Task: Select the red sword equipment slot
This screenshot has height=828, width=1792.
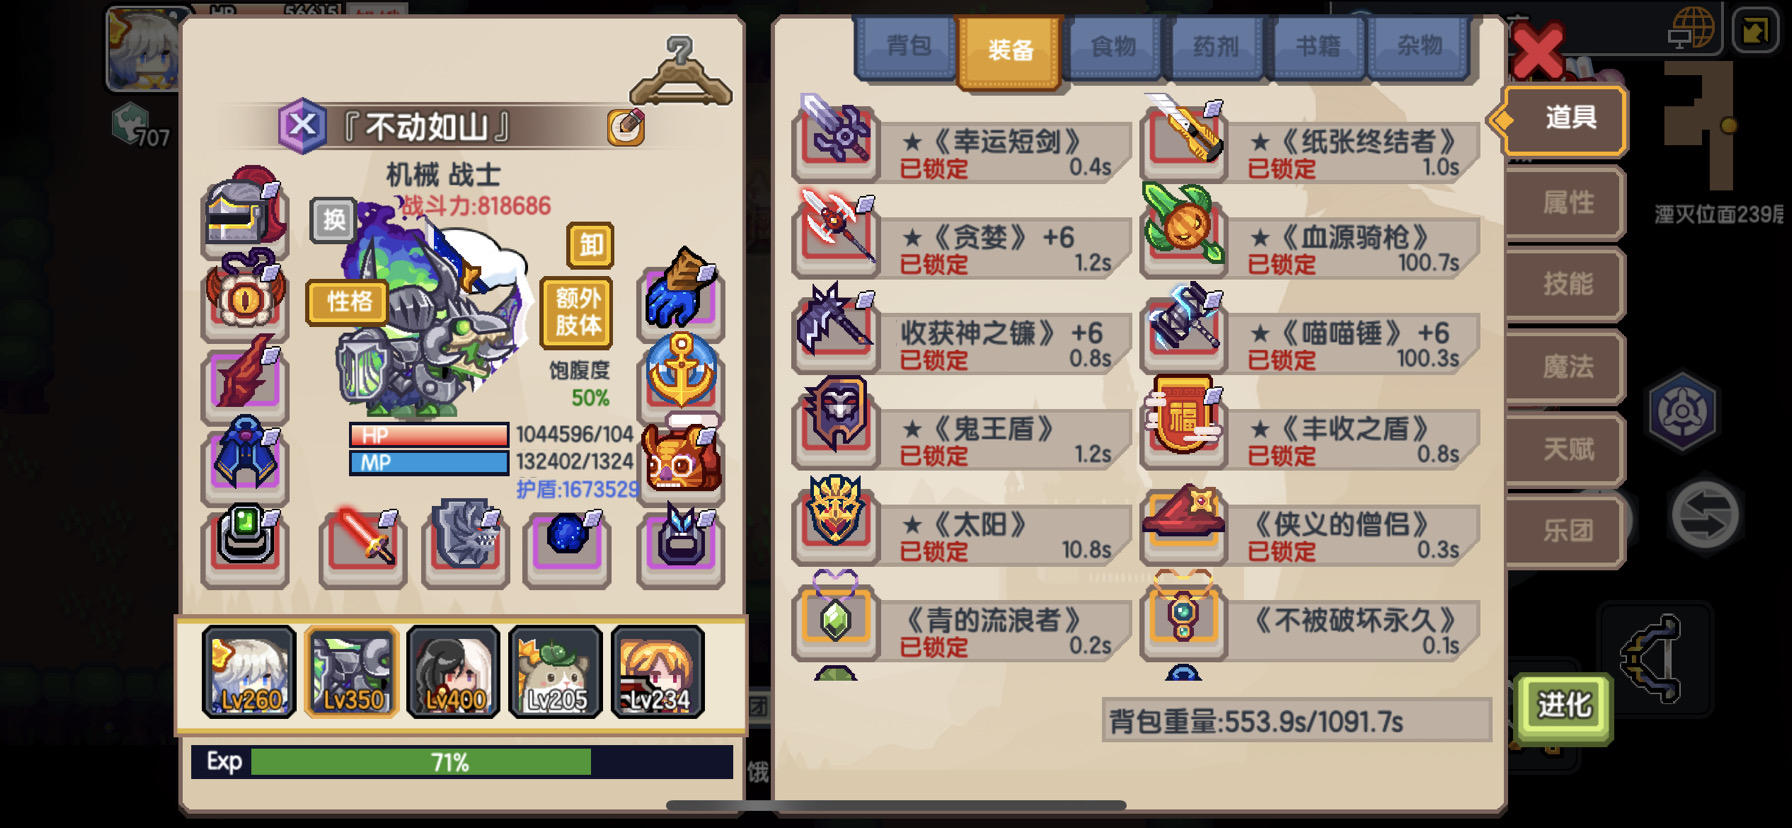Action: 363,545
